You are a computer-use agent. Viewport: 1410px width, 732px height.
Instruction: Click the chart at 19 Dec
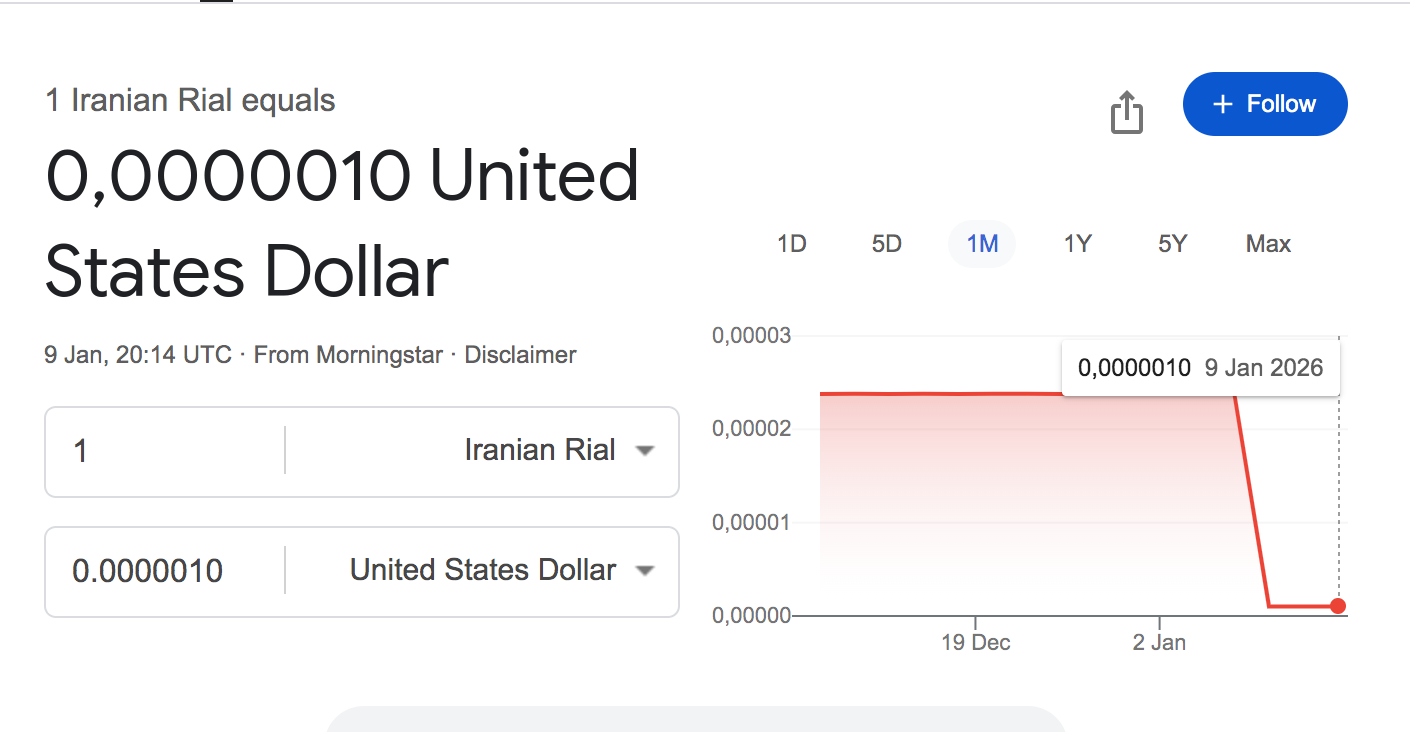click(975, 500)
